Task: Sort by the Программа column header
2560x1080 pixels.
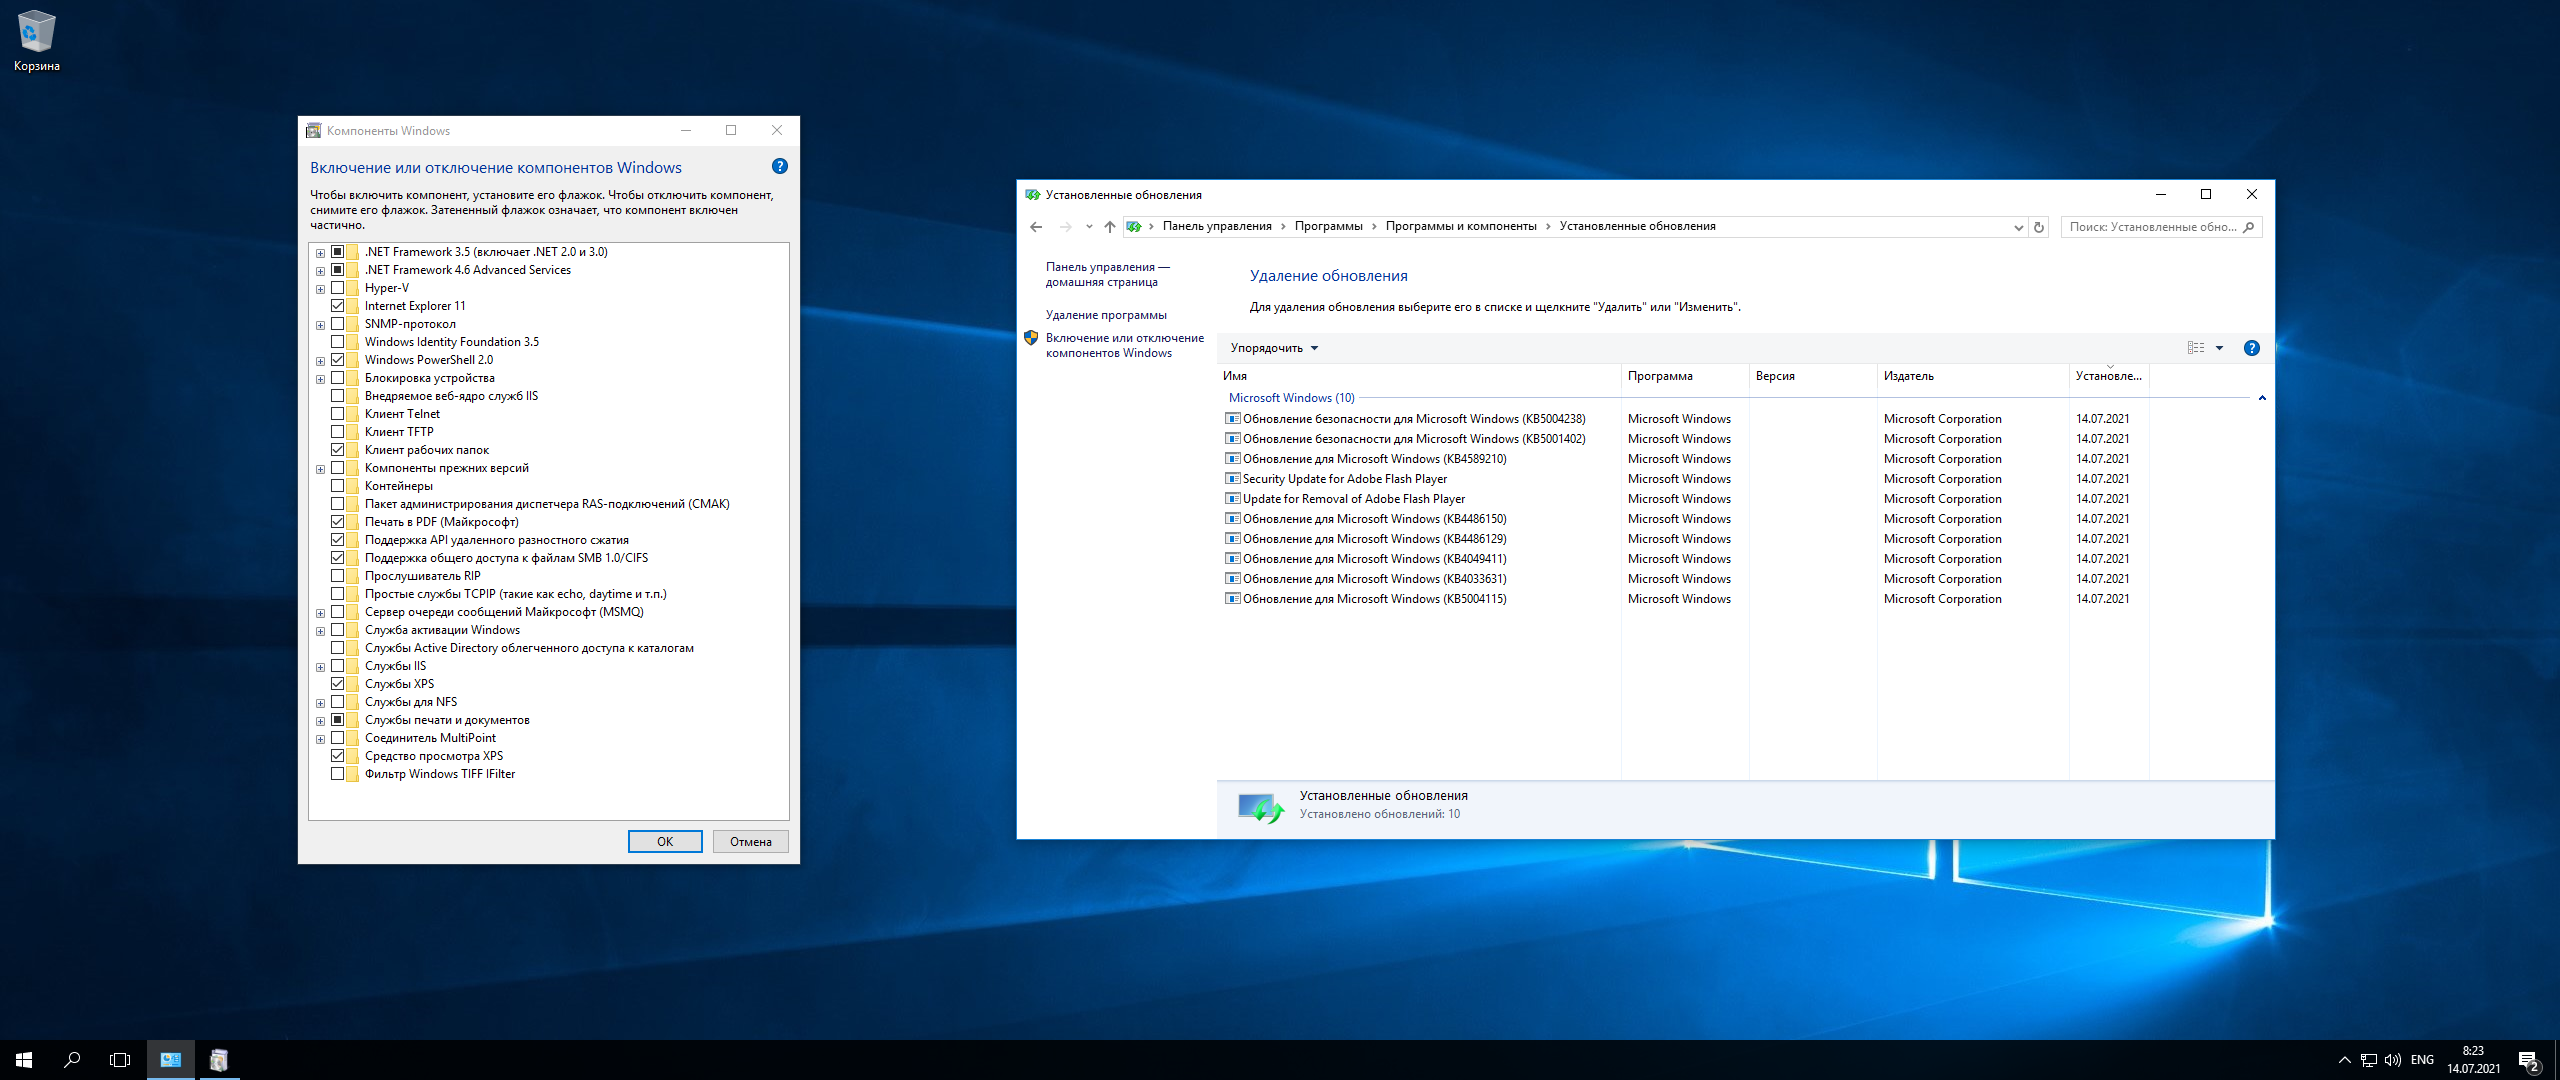Action: coord(1685,376)
